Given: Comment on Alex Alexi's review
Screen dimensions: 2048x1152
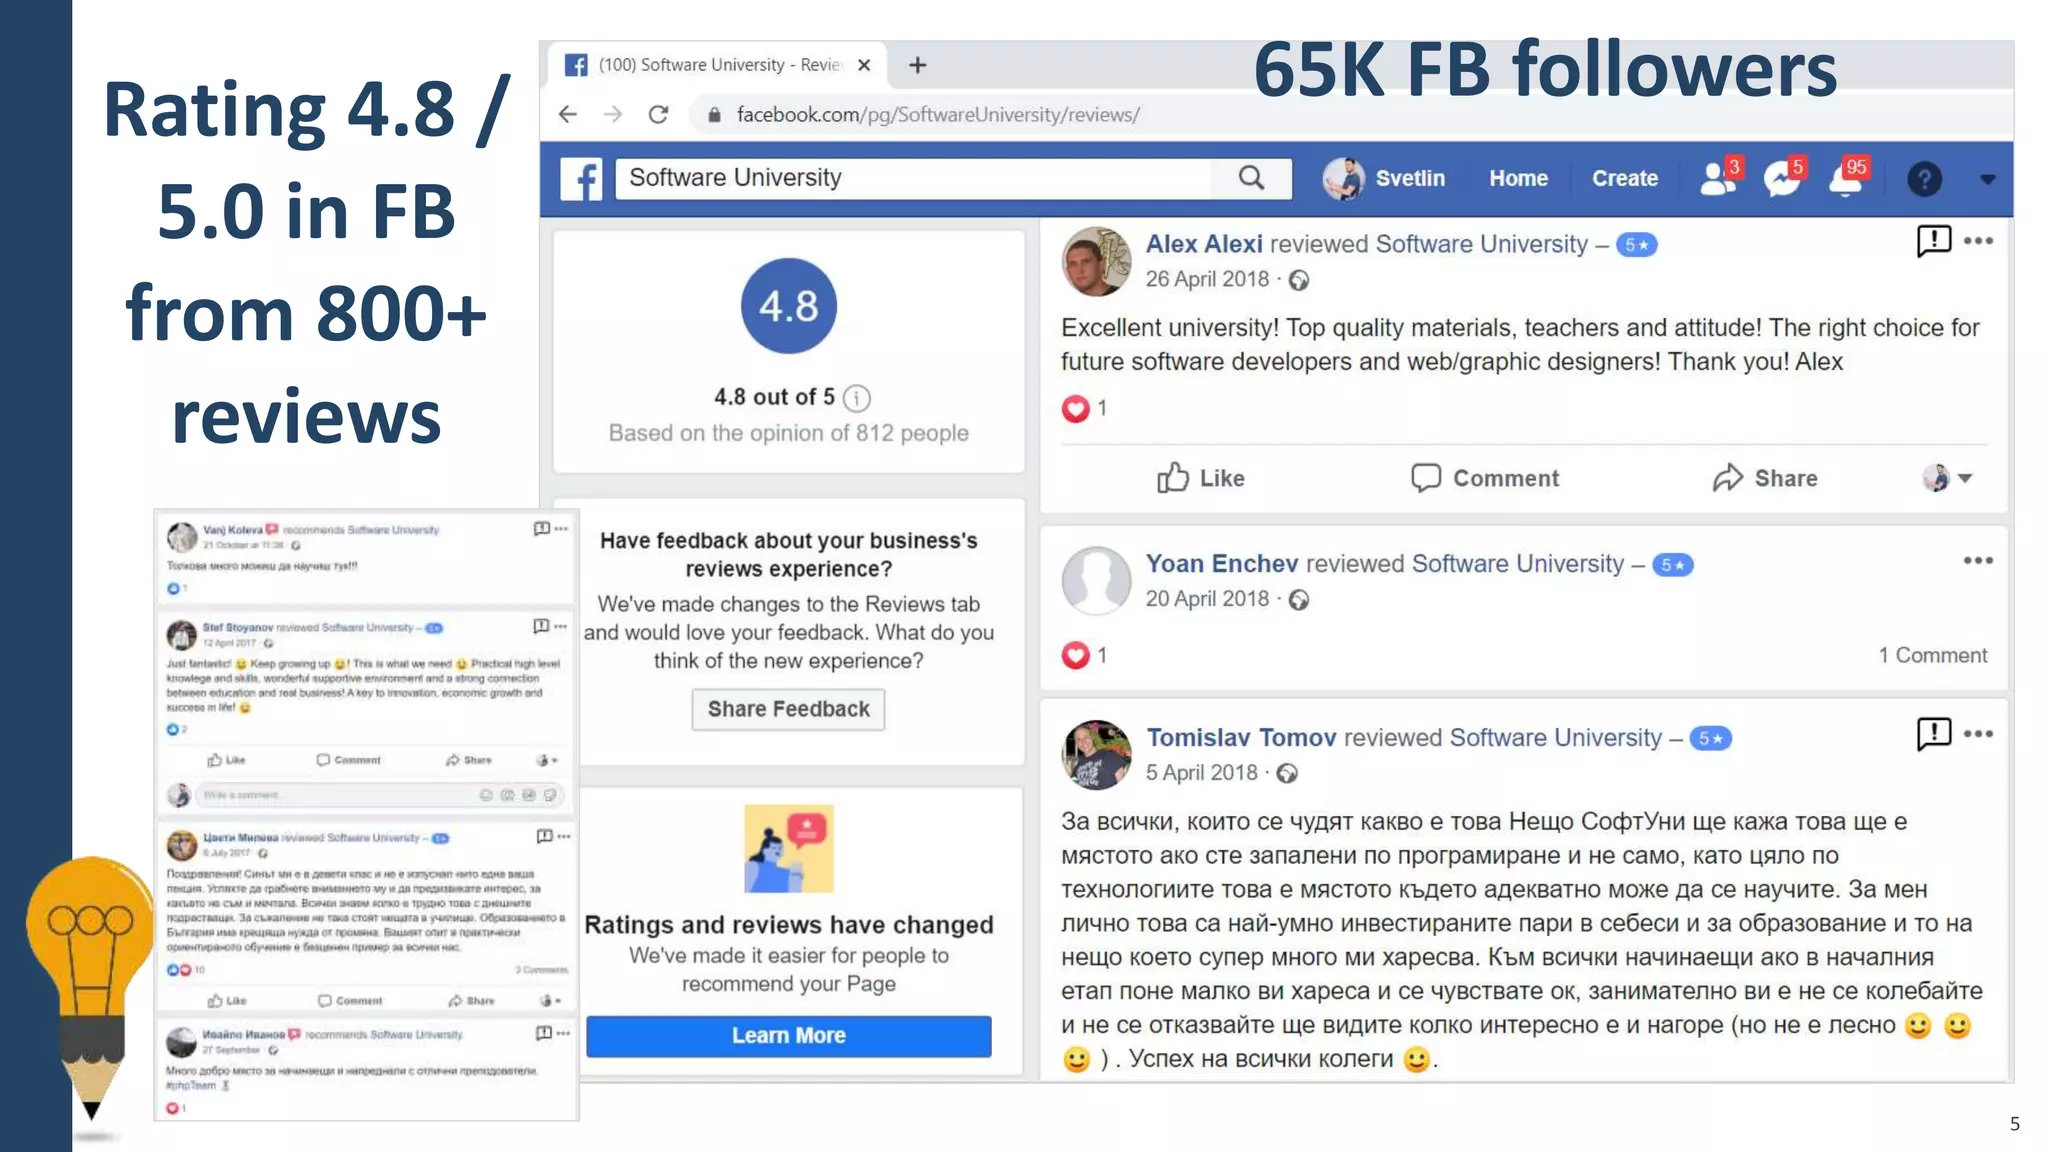Looking at the screenshot, I should click(1484, 478).
